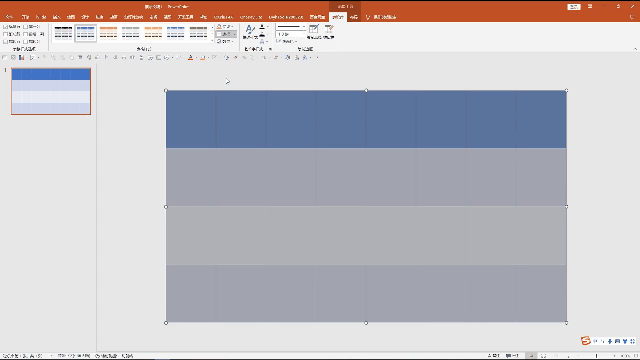Switch to Reading view
Image resolution: width=640 pixels, height=360 pixels.
pos(556,356)
